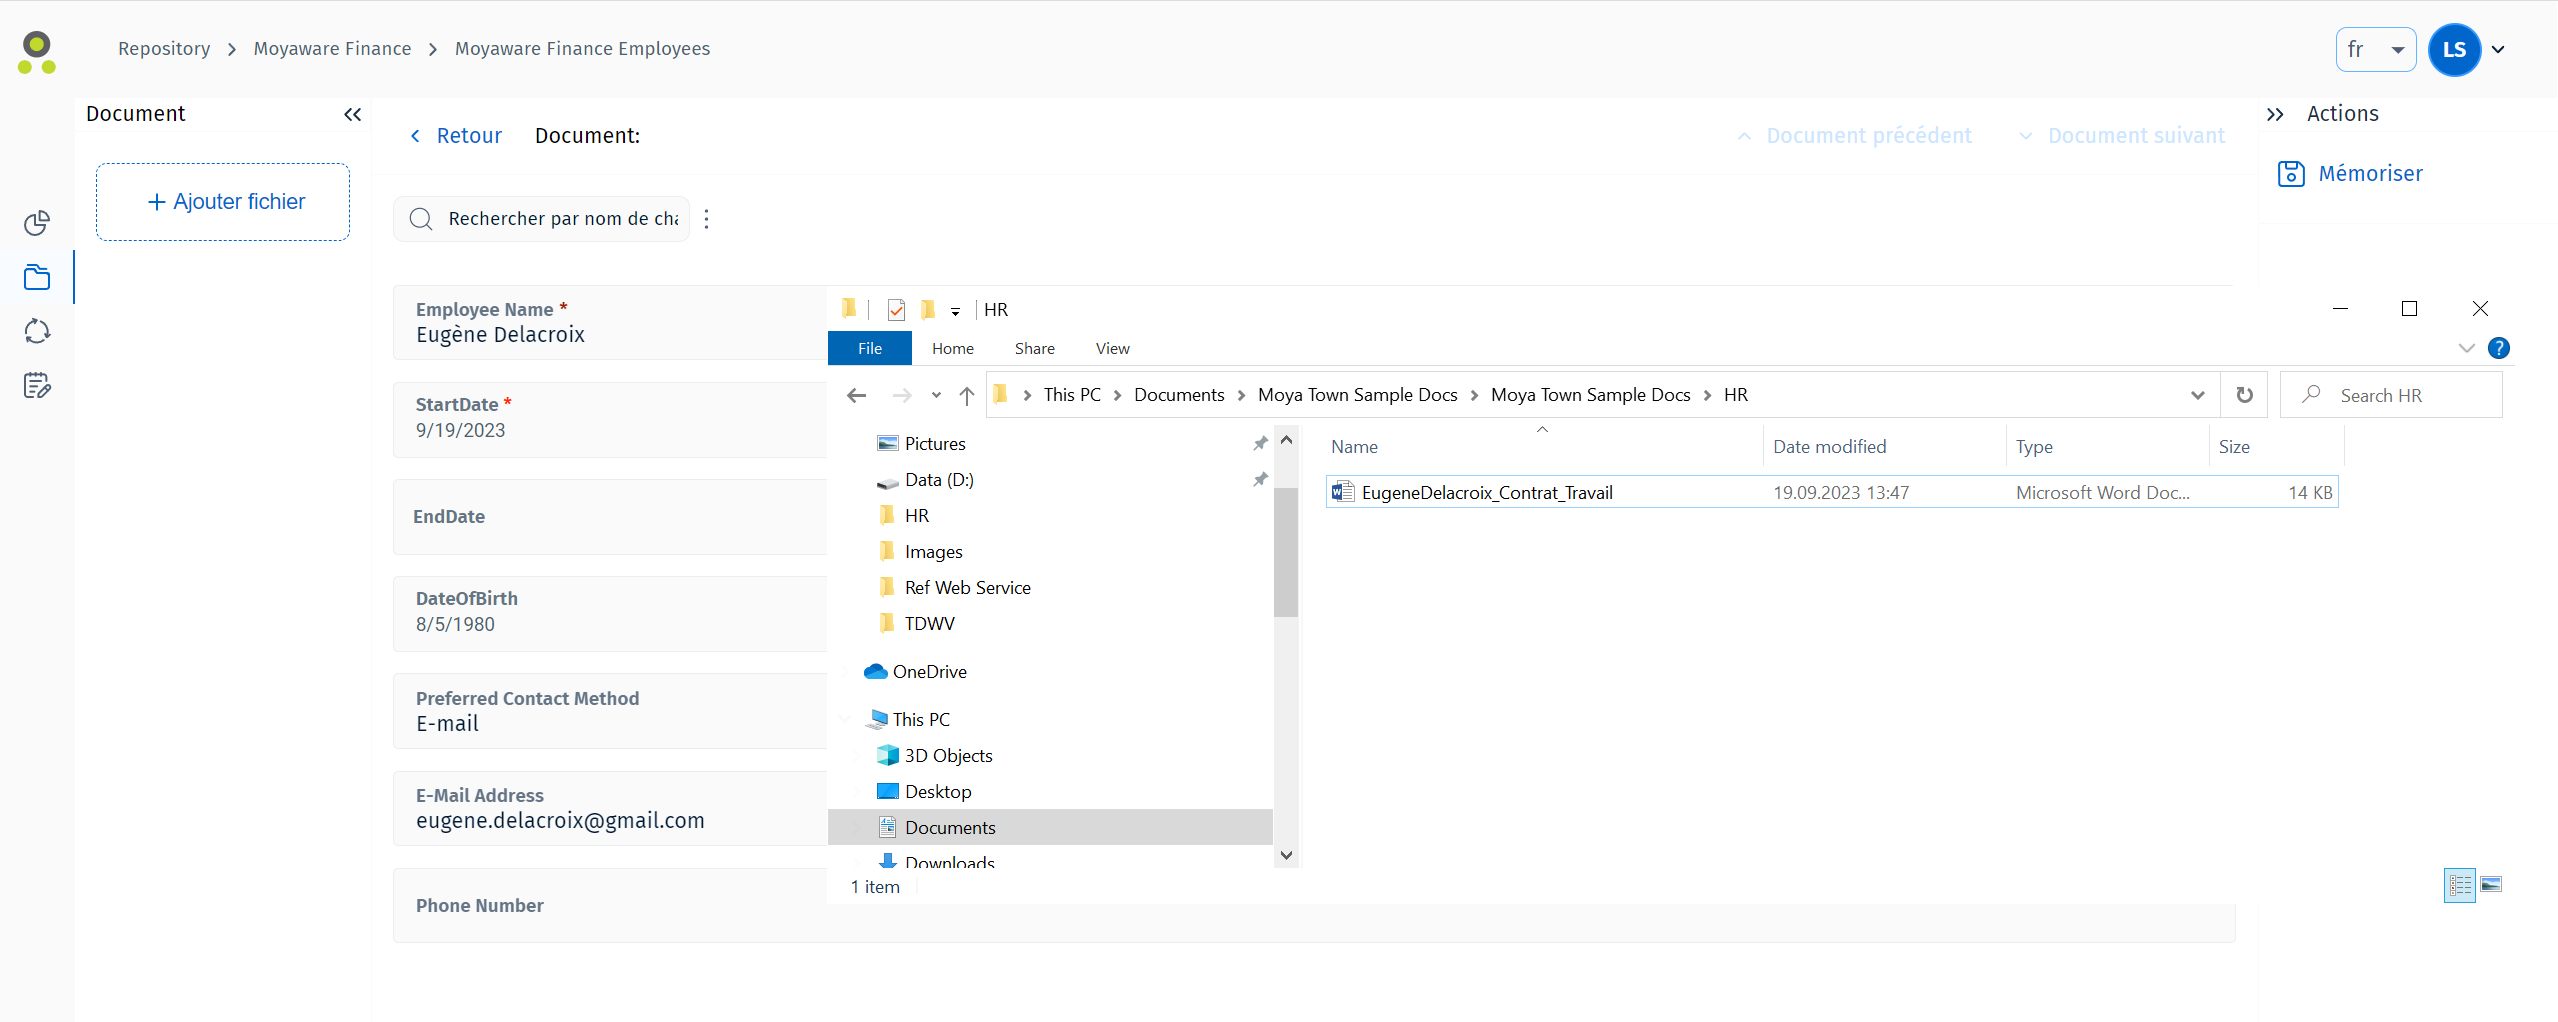The width and height of the screenshot is (2558, 1022).
Task: Open Explorer help question mark icon
Action: (x=2498, y=348)
